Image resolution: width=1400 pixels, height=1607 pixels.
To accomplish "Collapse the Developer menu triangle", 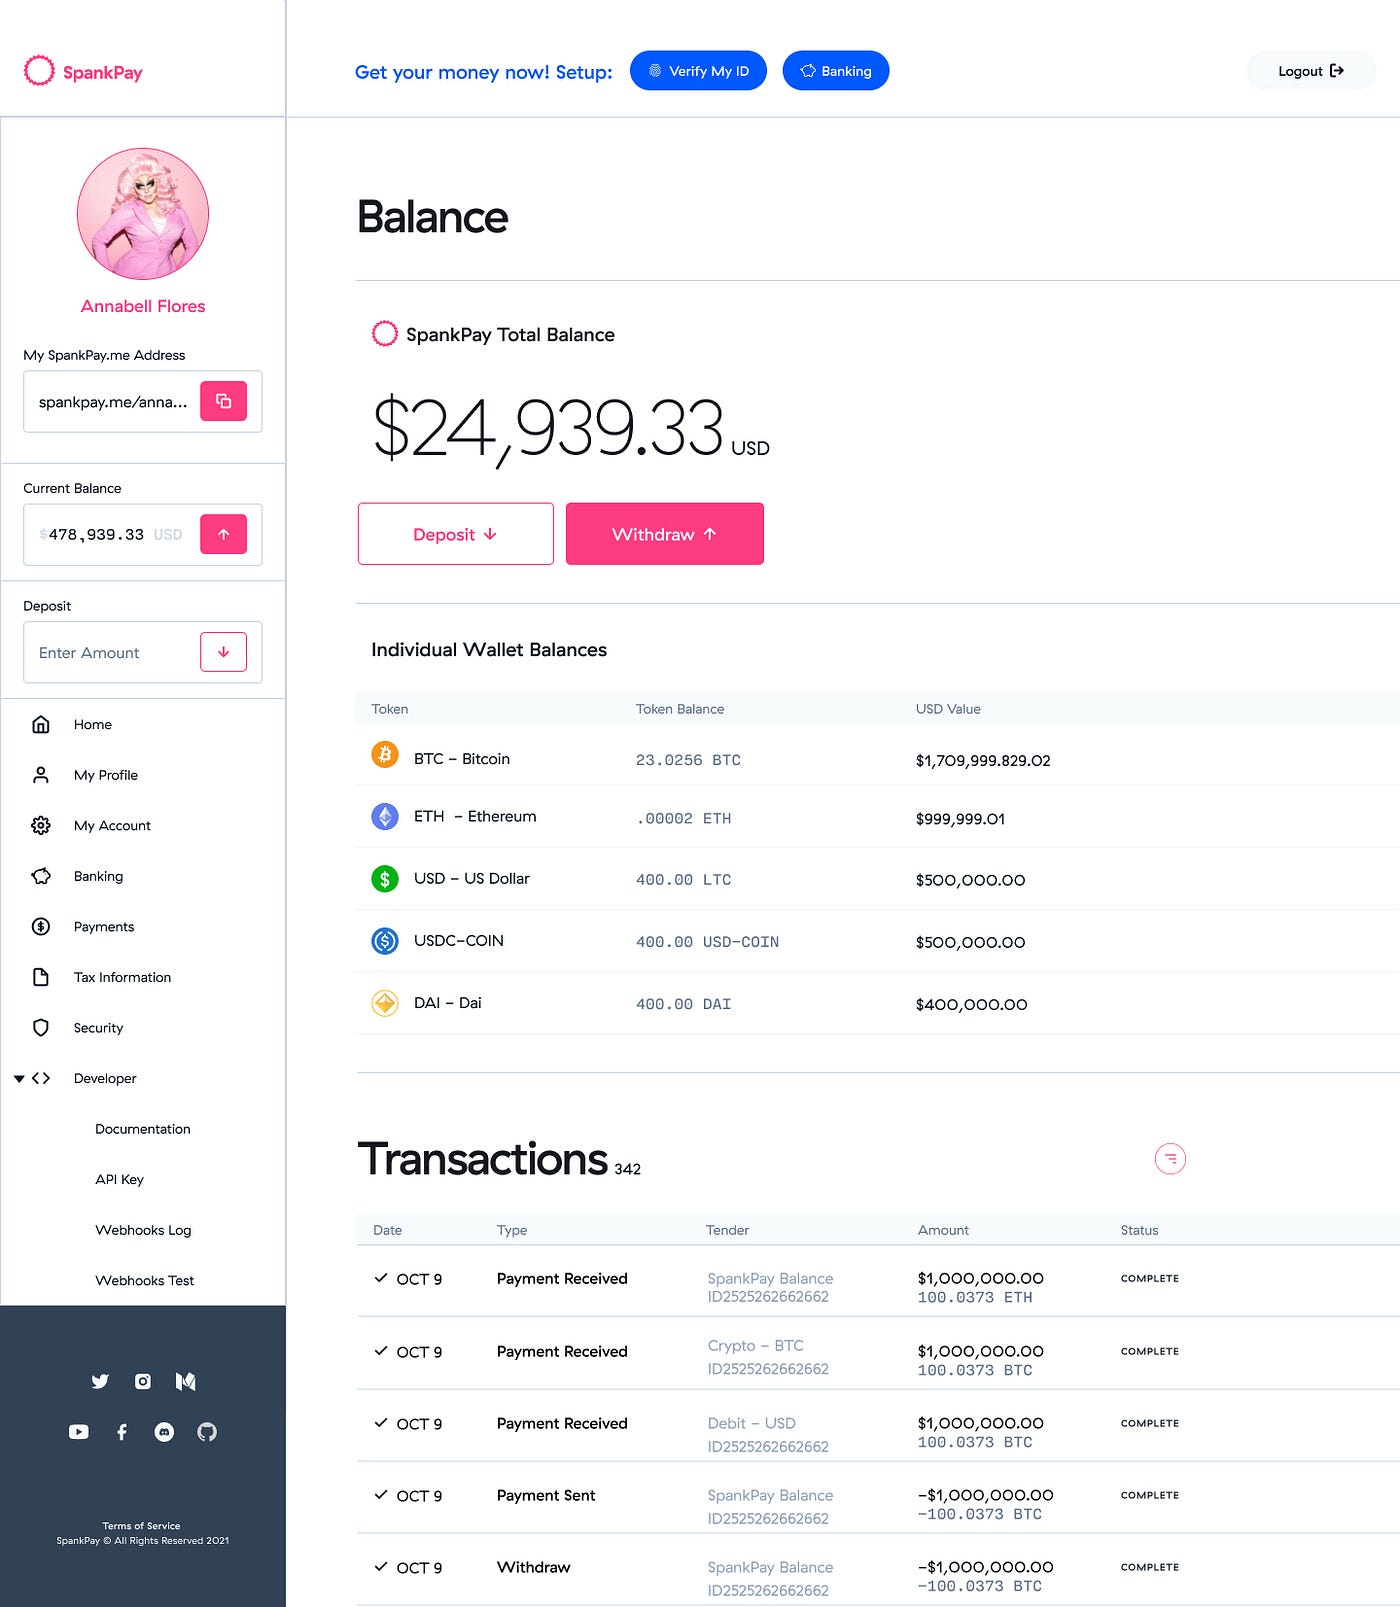I will coord(19,1079).
